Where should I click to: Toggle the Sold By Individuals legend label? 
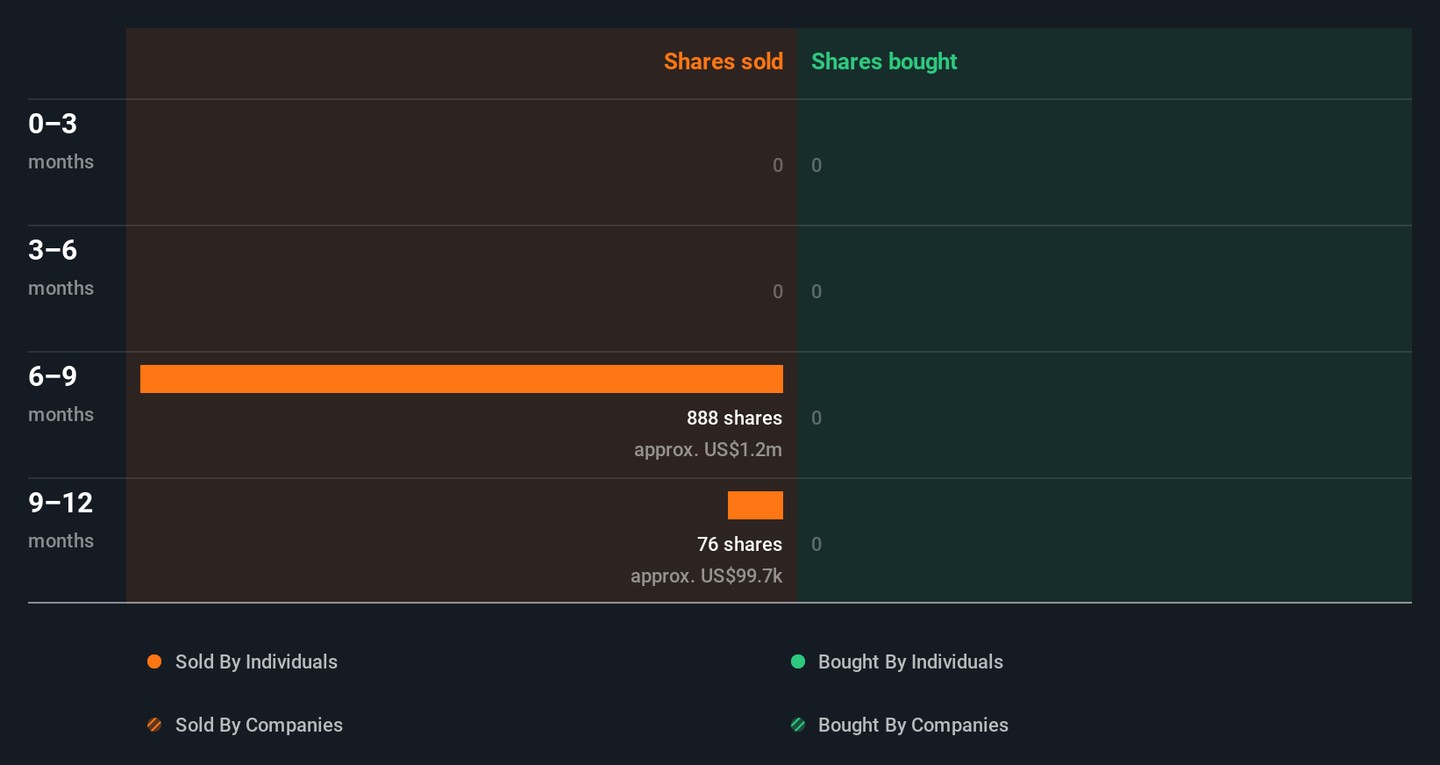256,662
